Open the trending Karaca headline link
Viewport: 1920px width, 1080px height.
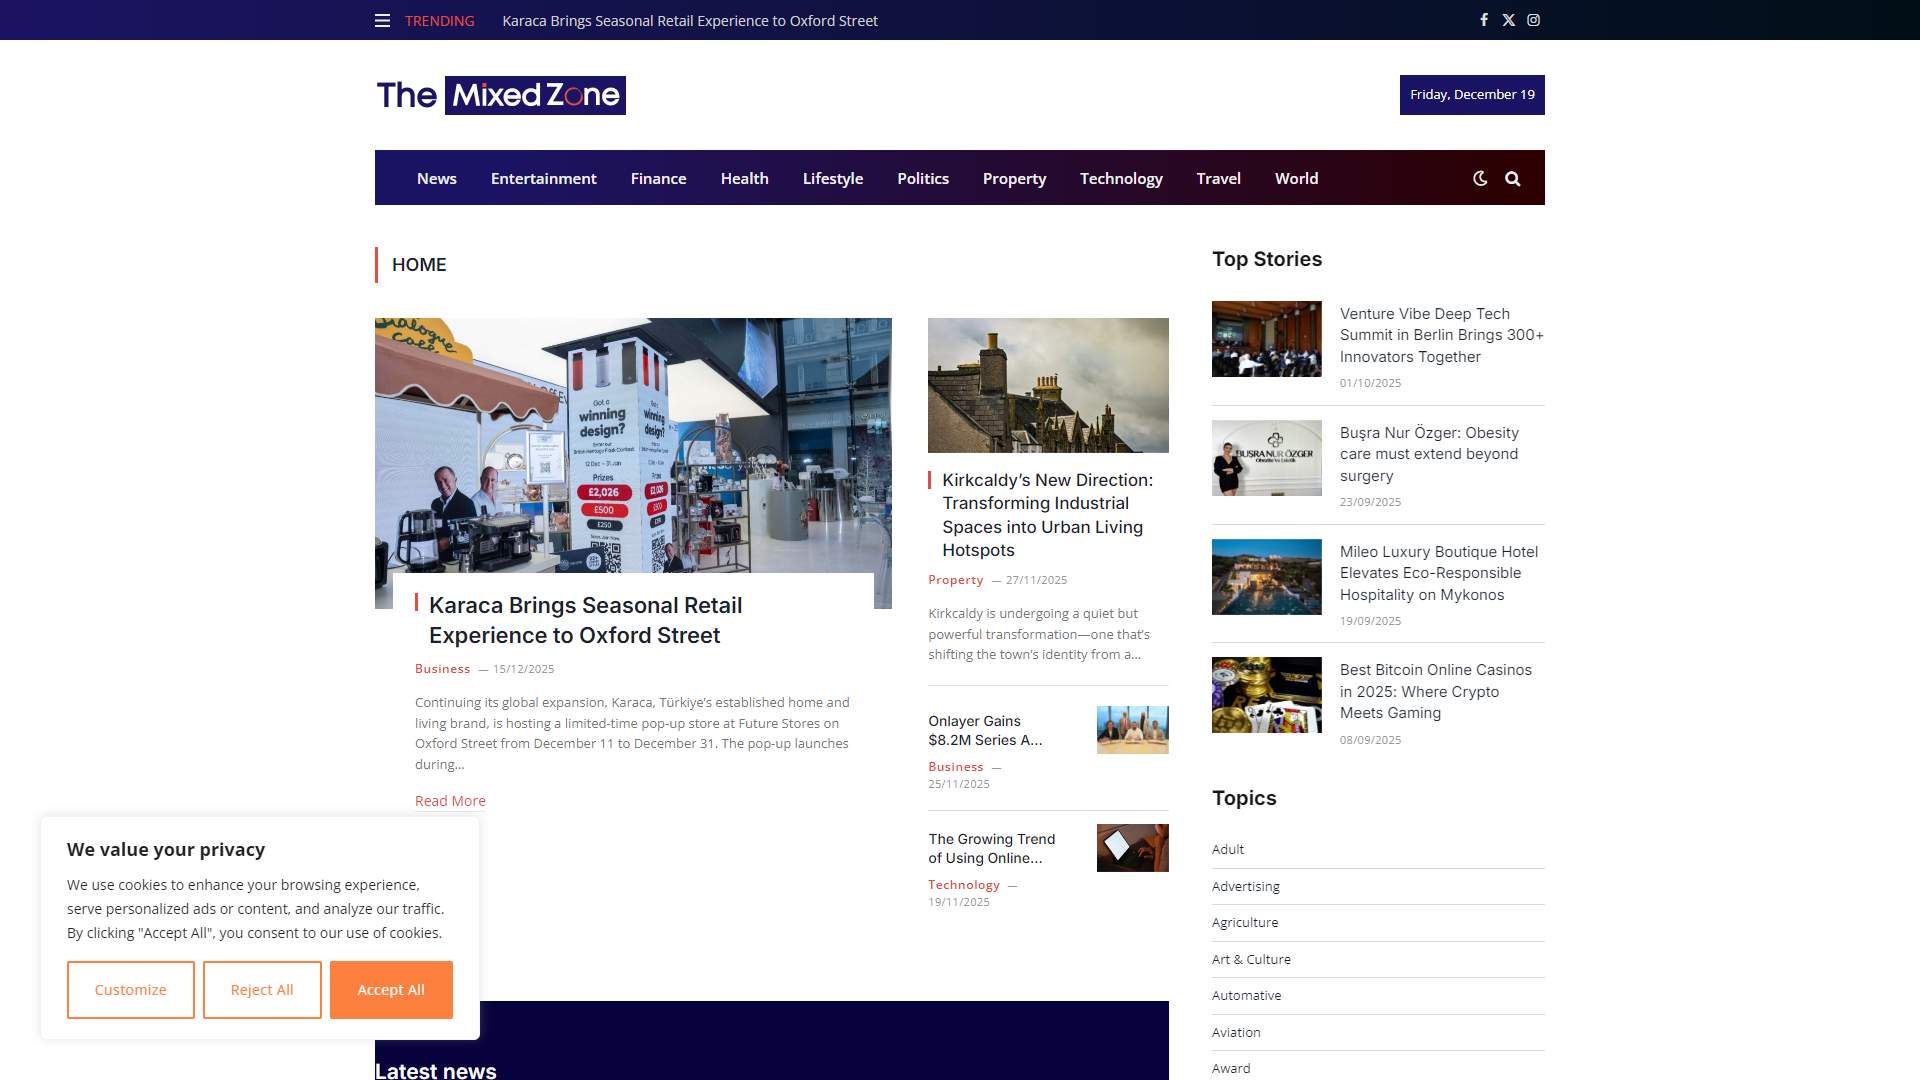pos(689,20)
